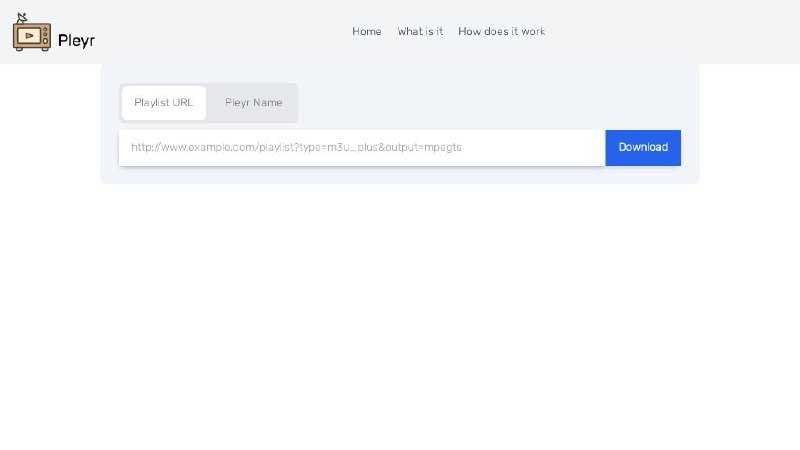The image size is (800, 450).
Task: Go to the Home page
Action: click(x=366, y=32)
